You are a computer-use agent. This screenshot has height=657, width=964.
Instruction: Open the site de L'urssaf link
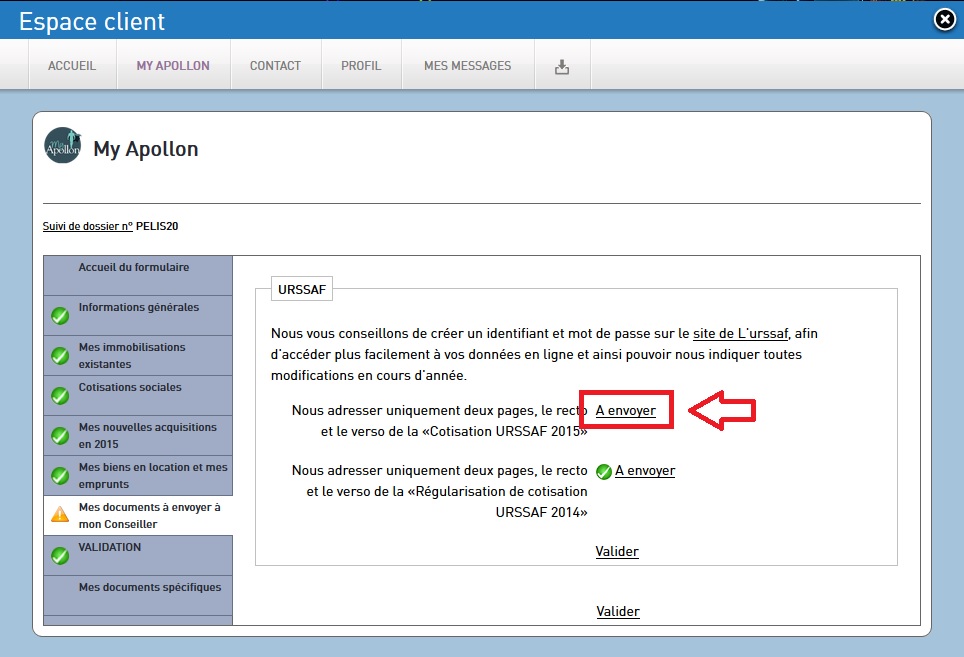[x=740, y=334]
